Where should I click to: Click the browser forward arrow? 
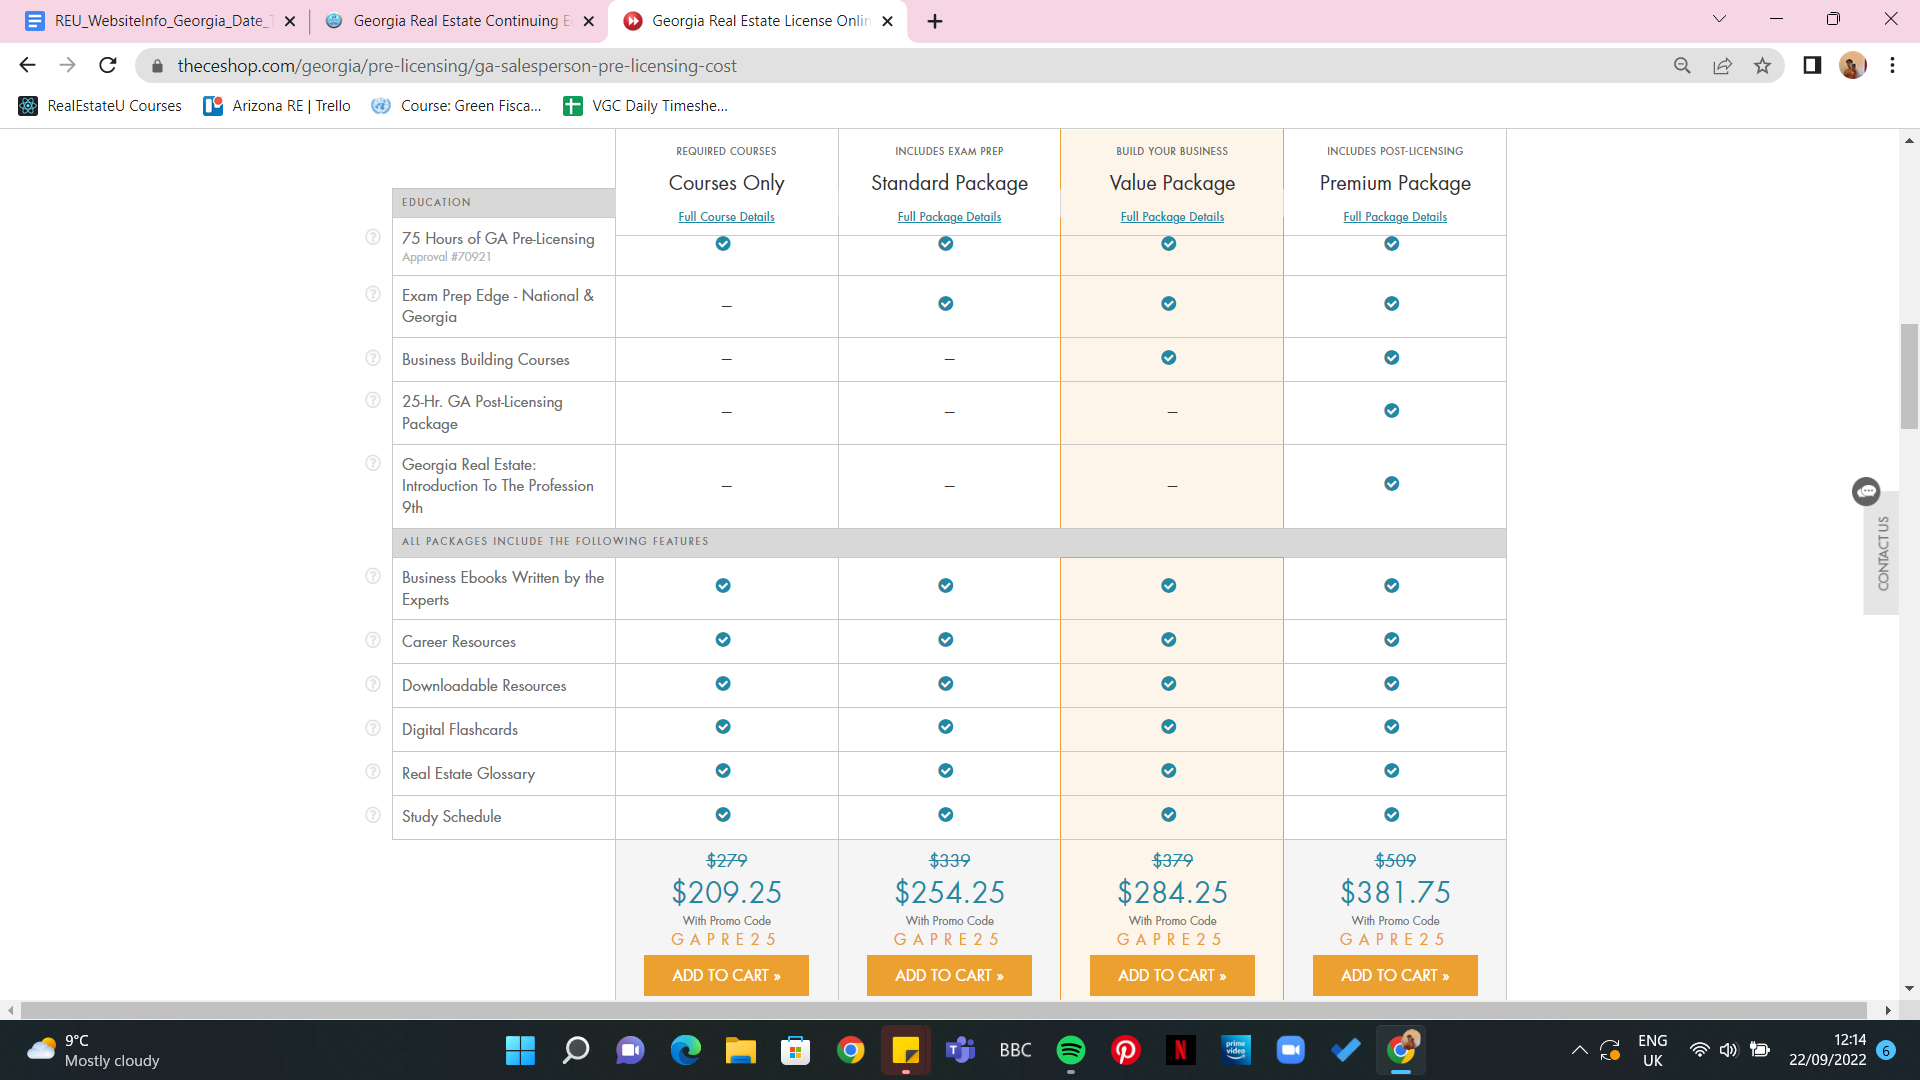click(67, 66)
